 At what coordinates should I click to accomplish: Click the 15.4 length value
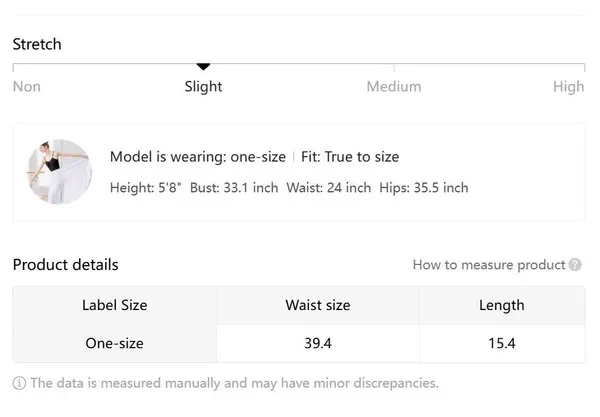(501, 343)
